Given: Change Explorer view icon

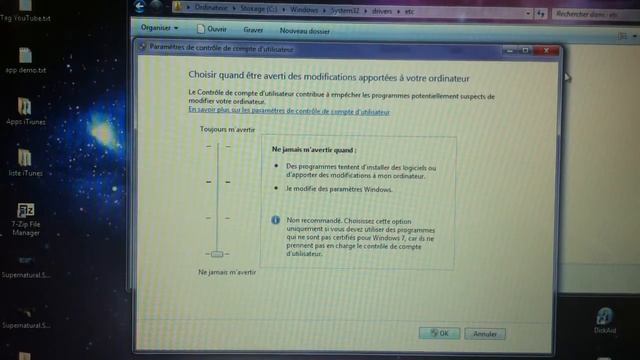Looking at the screenshot, I should (x=622, y=36).
